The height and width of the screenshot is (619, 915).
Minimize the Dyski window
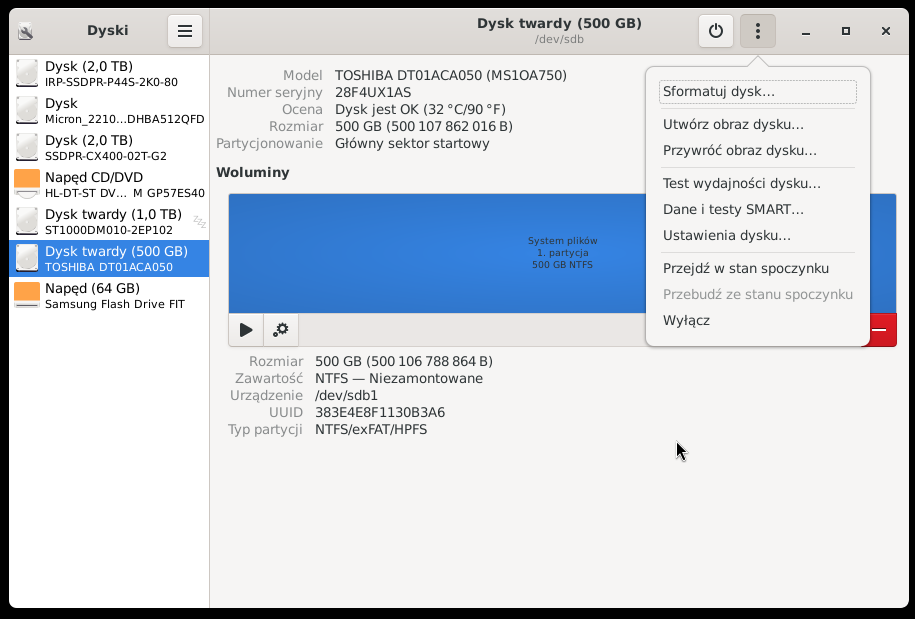tap(806, 31)
